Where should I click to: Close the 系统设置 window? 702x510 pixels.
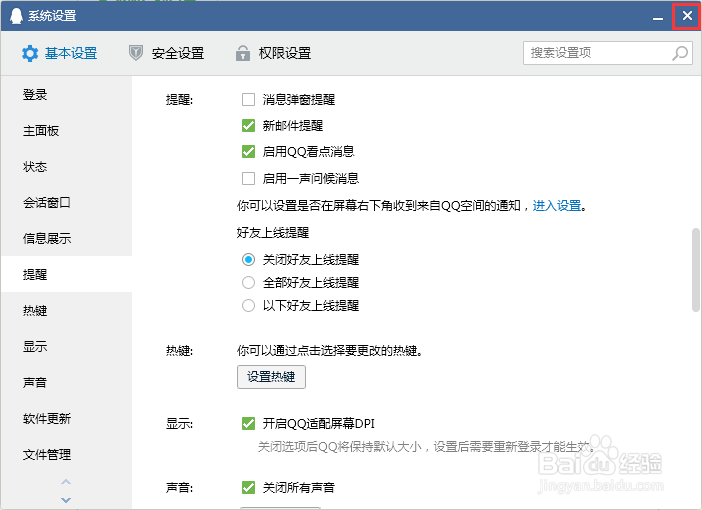(x=687, y=16)
